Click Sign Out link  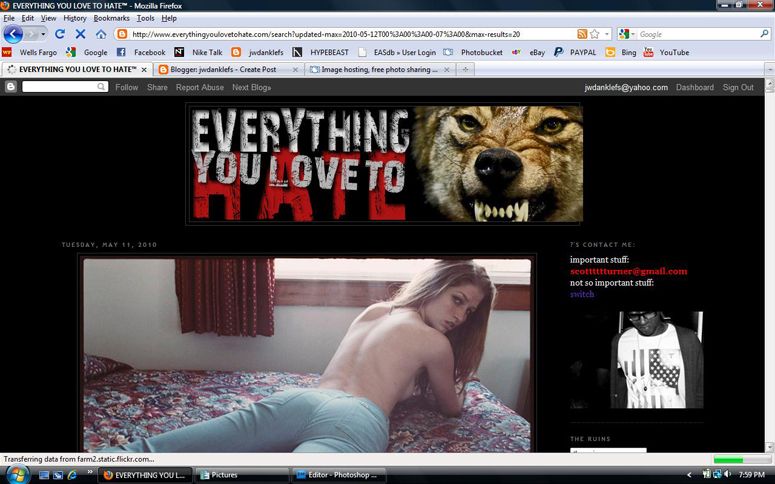pyautogui.click(x=738, y=88)
